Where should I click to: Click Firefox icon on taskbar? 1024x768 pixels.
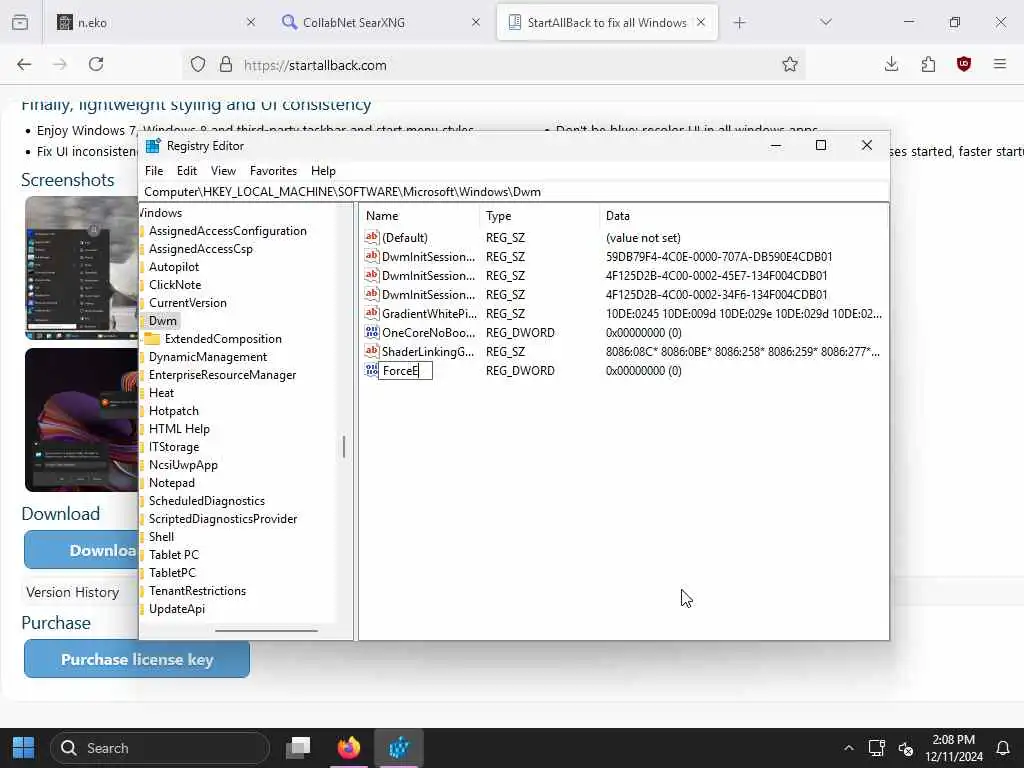coord(349,748)
